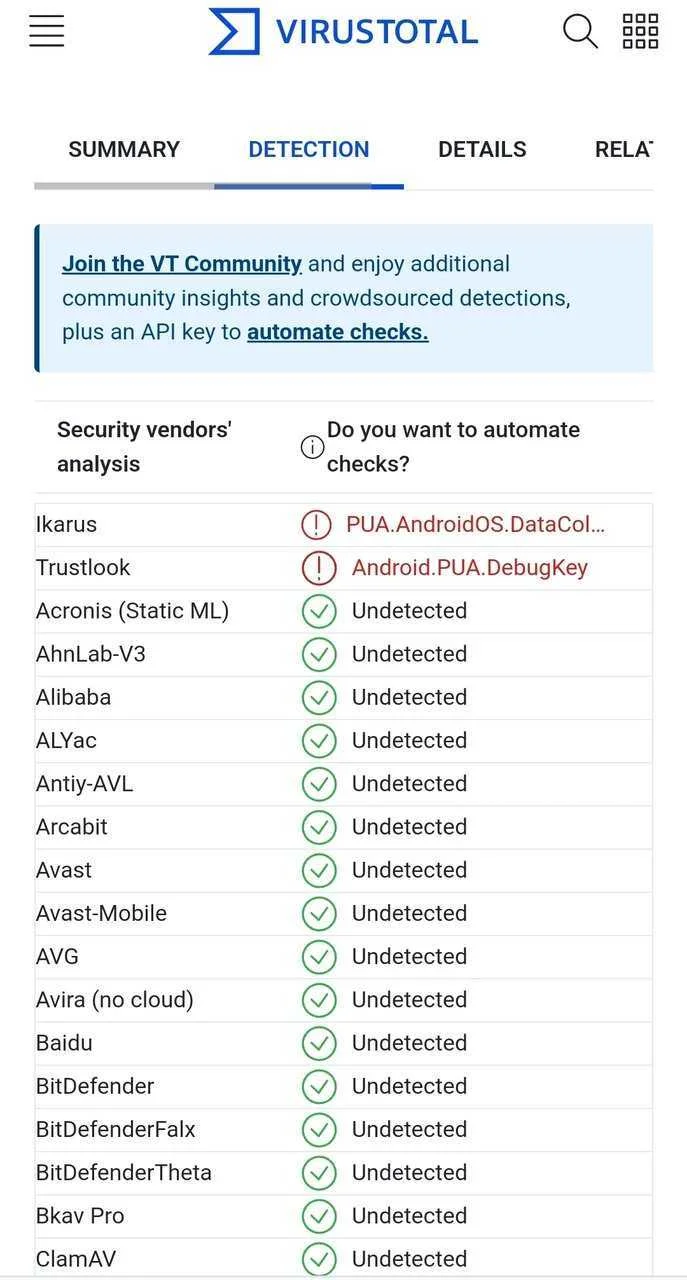Open the search magnifier icon
Image resolution: width=687 pixels, height=1280 pixels.
coord(580,31)
